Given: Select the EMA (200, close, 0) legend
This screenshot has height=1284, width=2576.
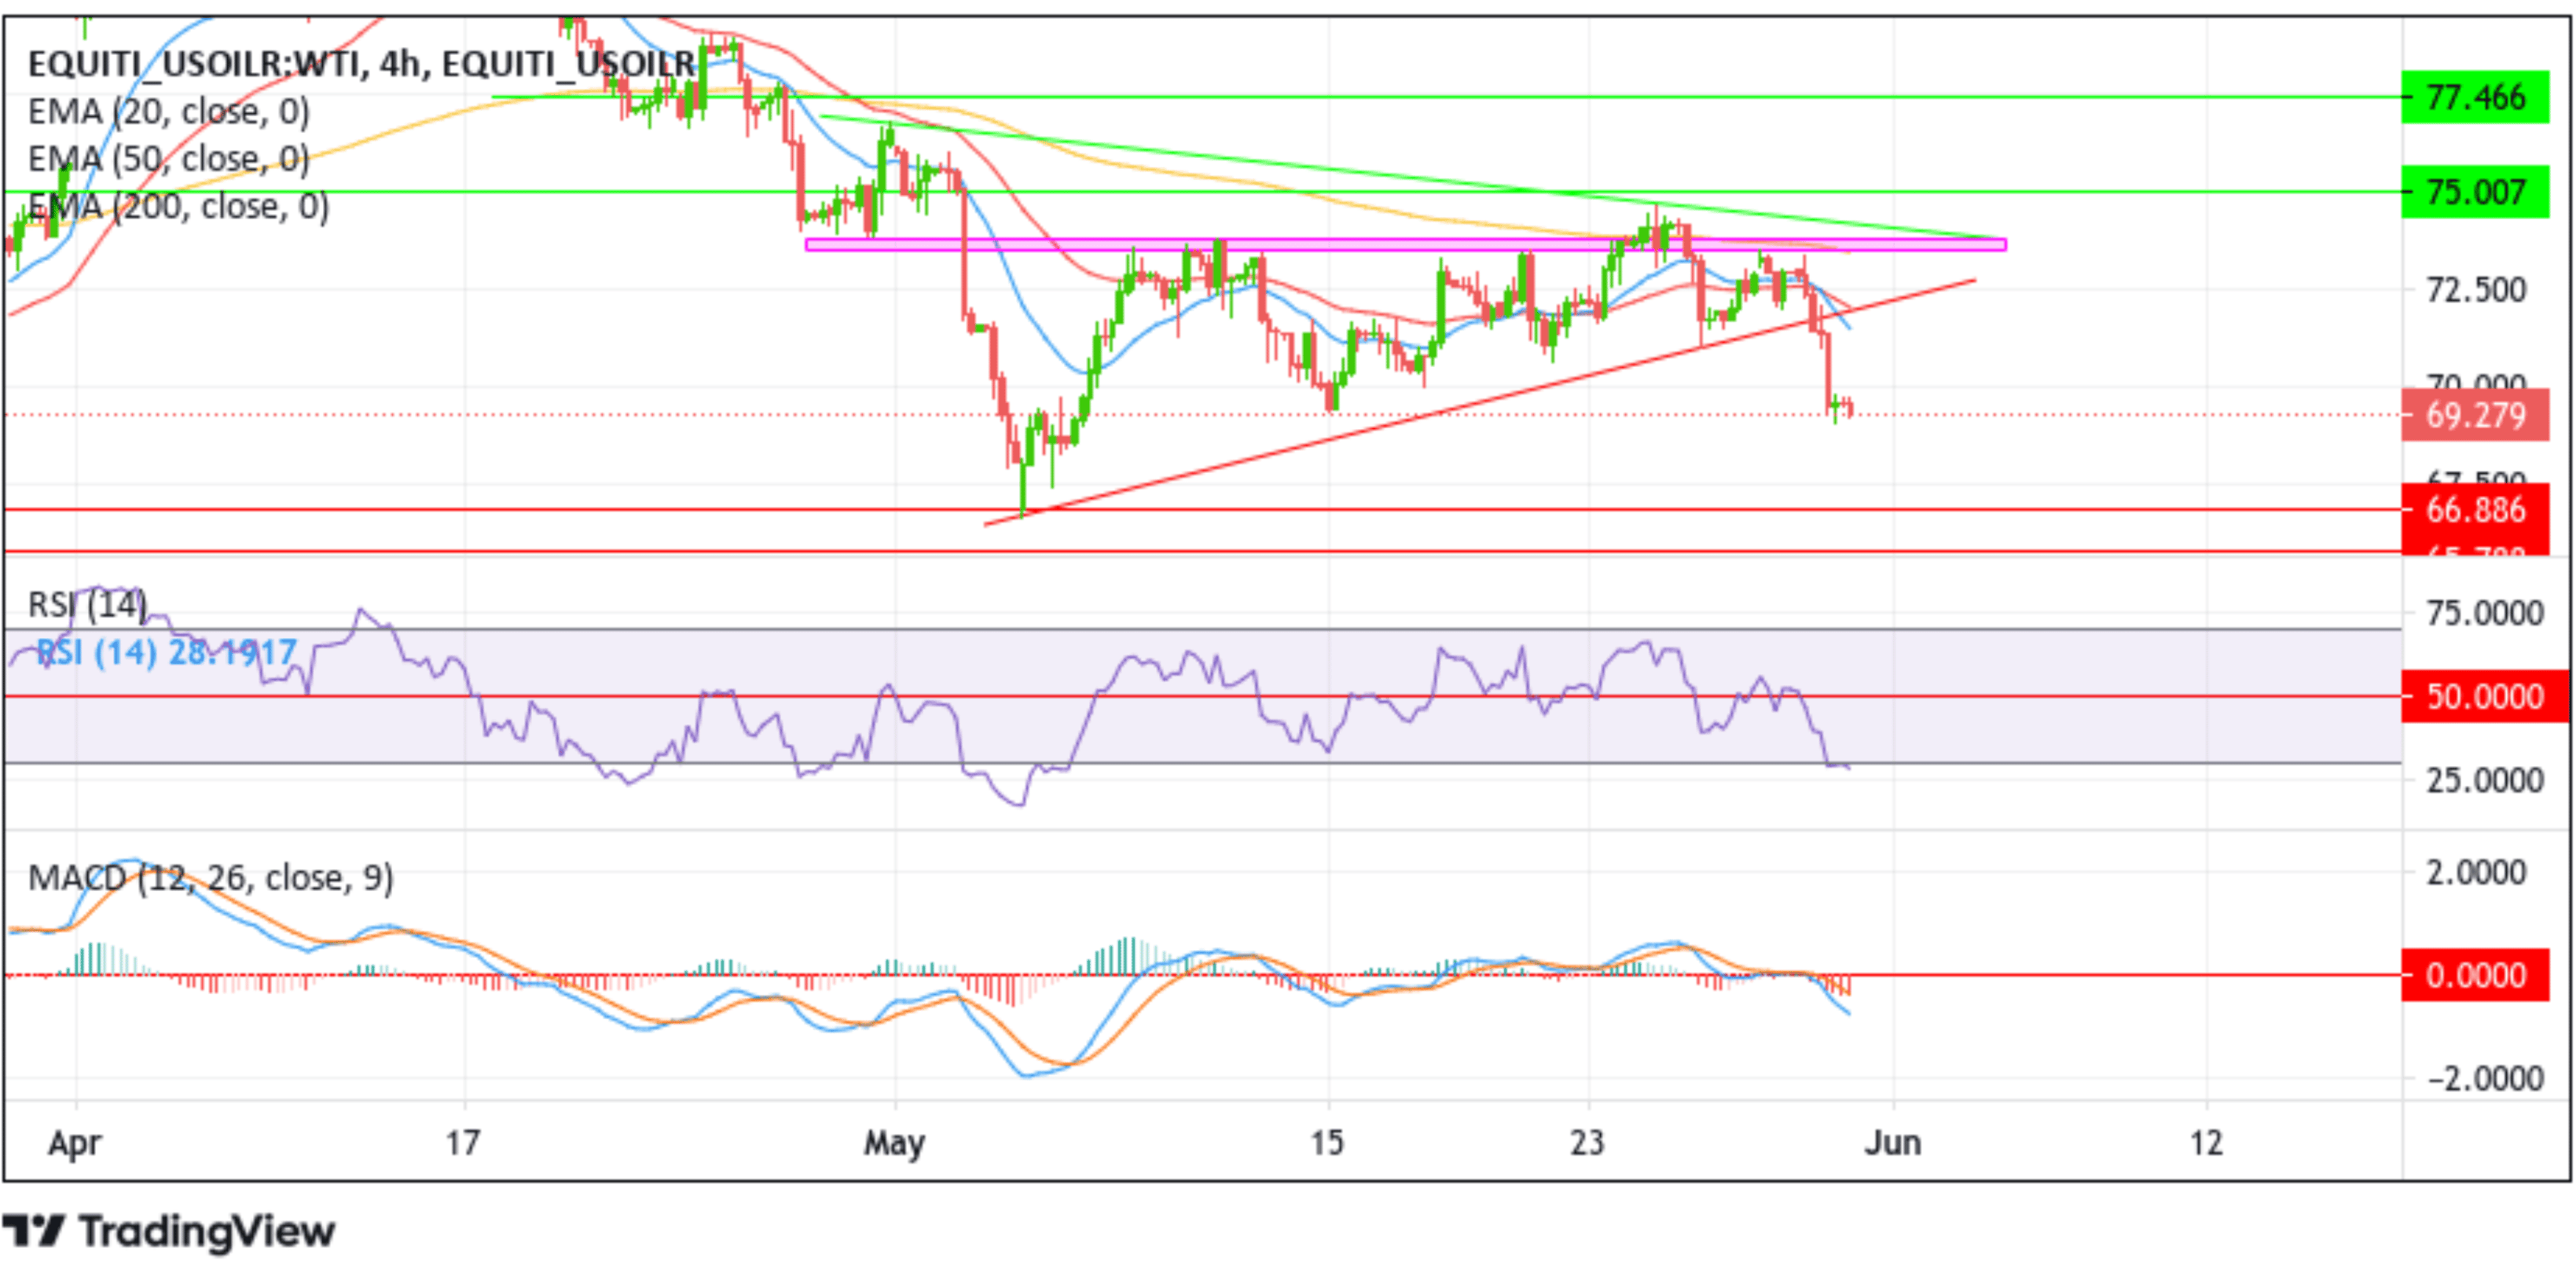Looking at the screenshot, I should (x=179, y=206).
